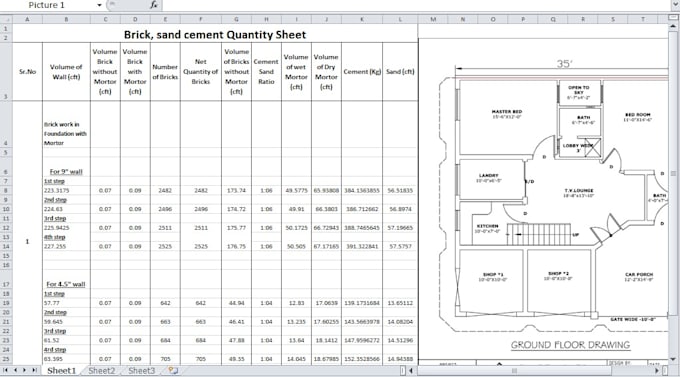Click cell containing 66.72943
Screen dimensions: 680x377
pos(326,228)
